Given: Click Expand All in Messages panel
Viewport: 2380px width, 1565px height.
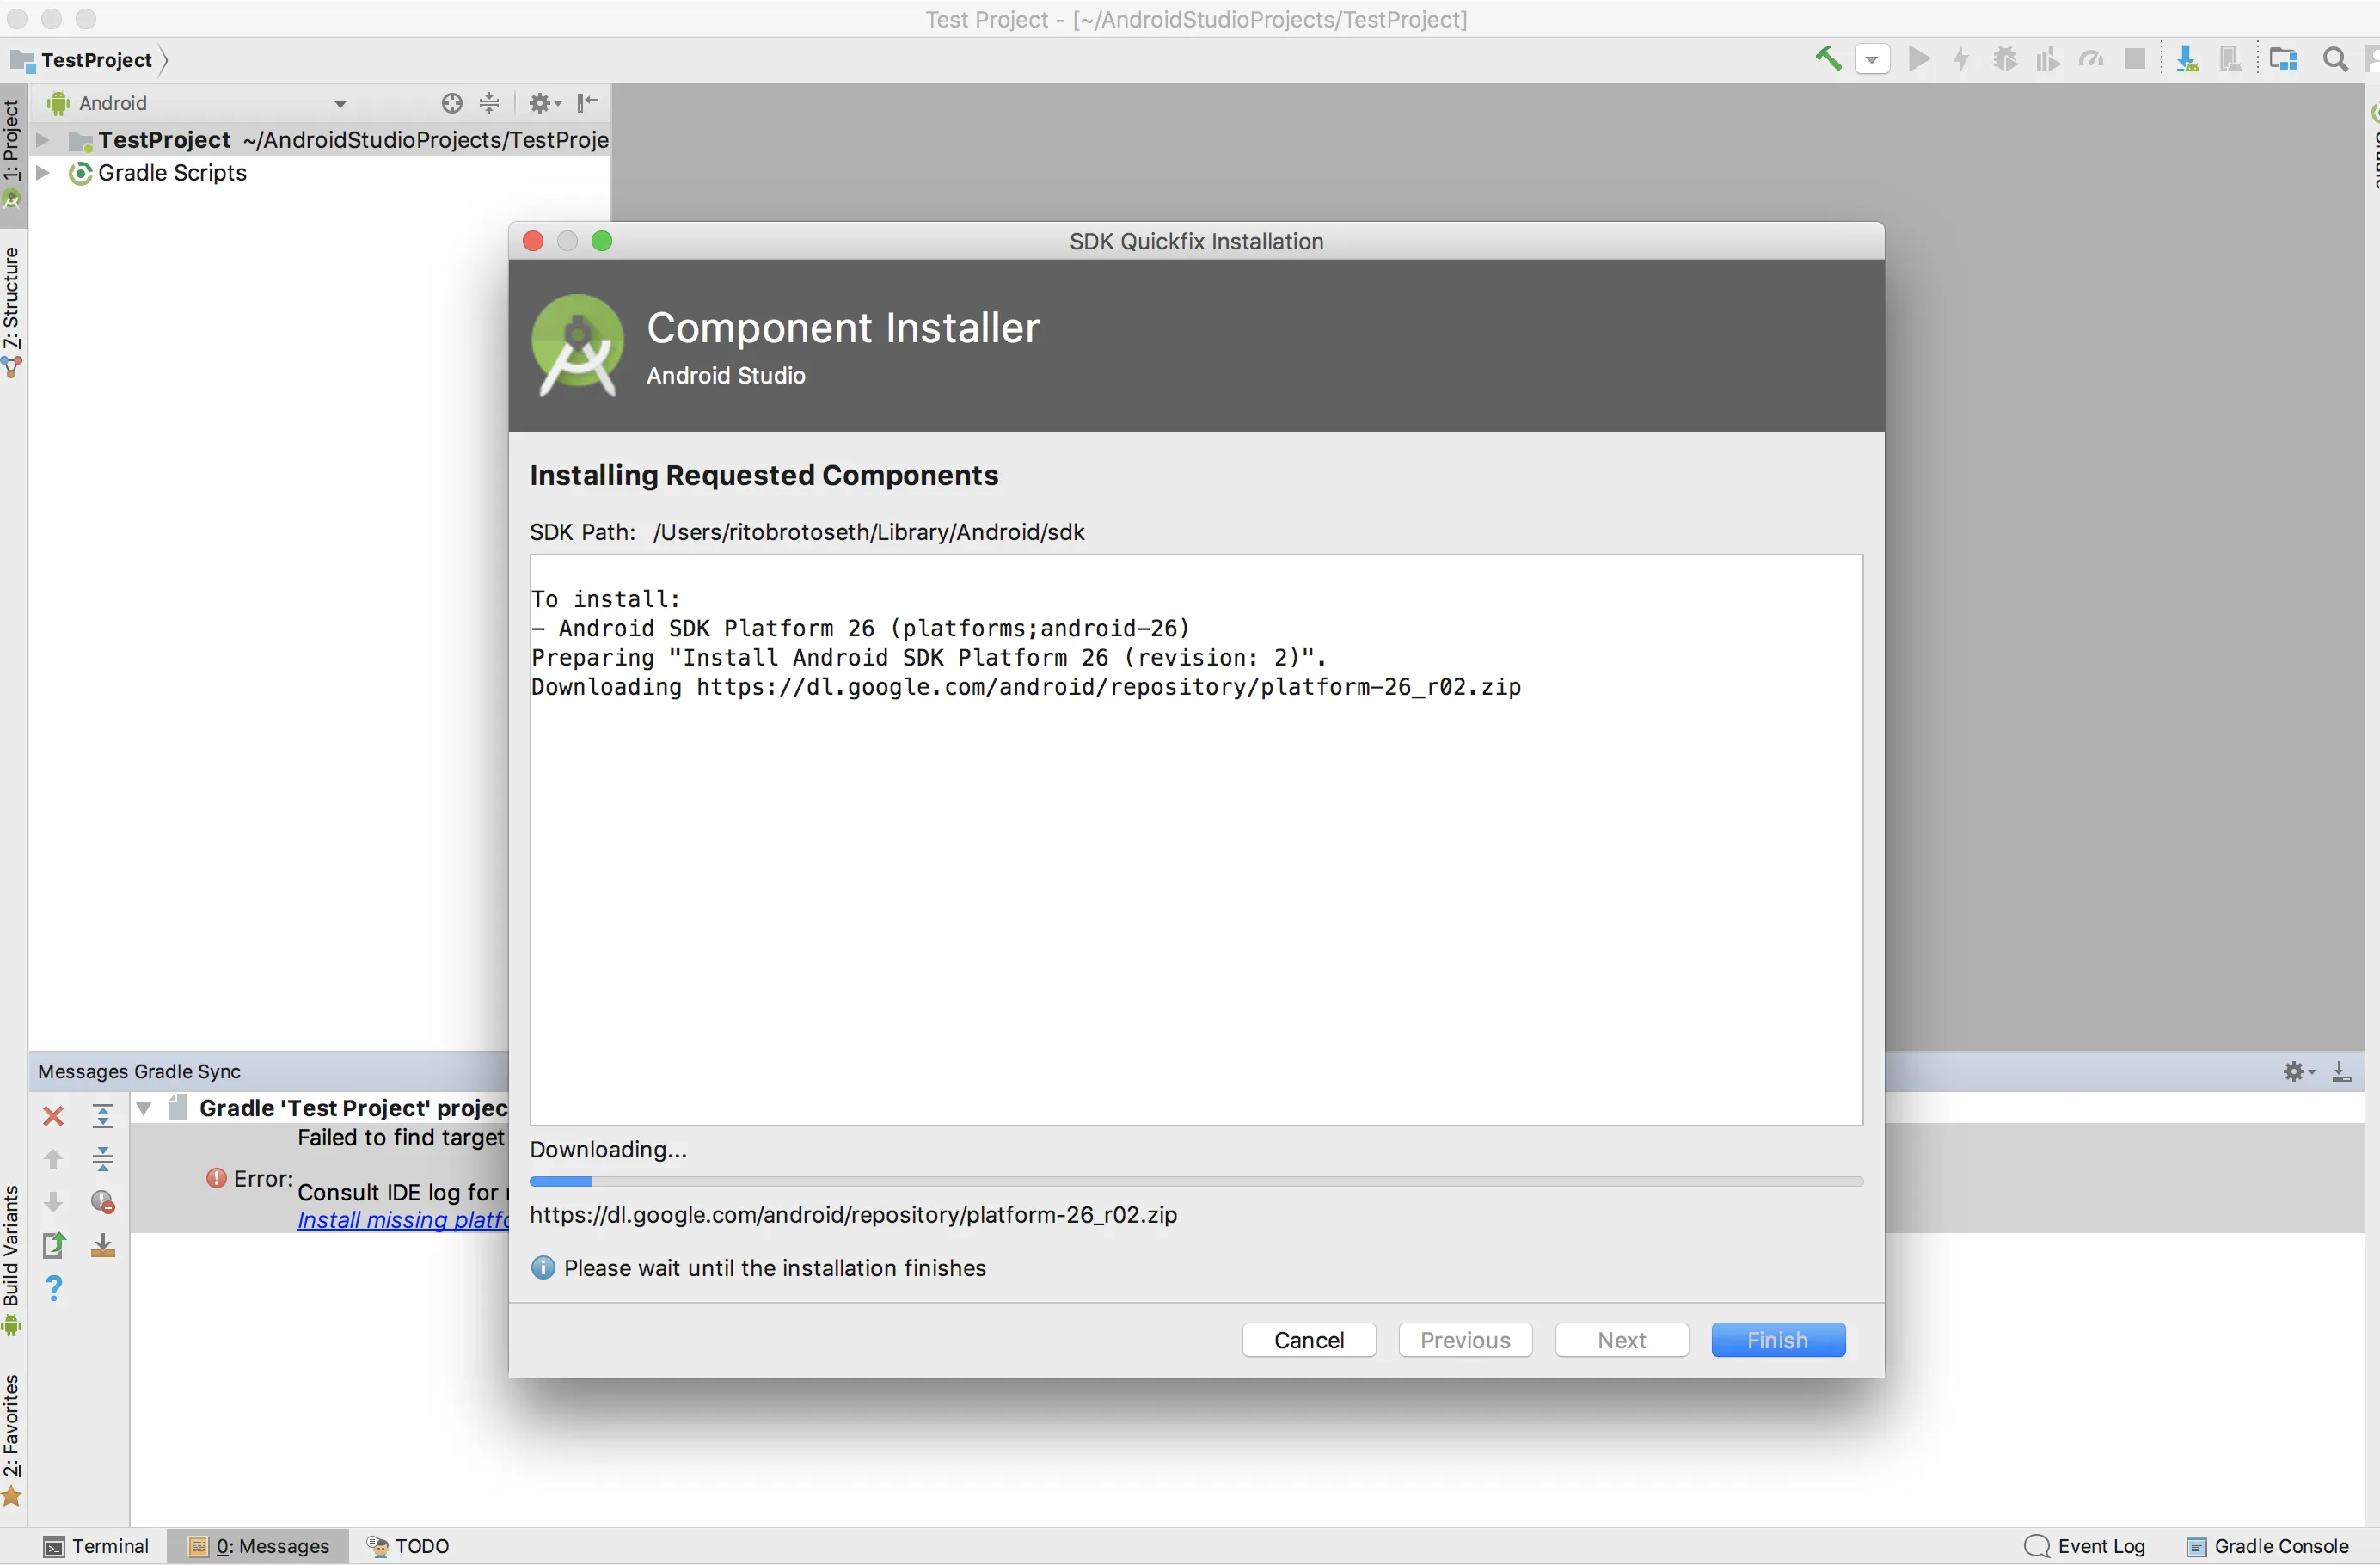Looking at the screenshot, I should (103, 1115).
